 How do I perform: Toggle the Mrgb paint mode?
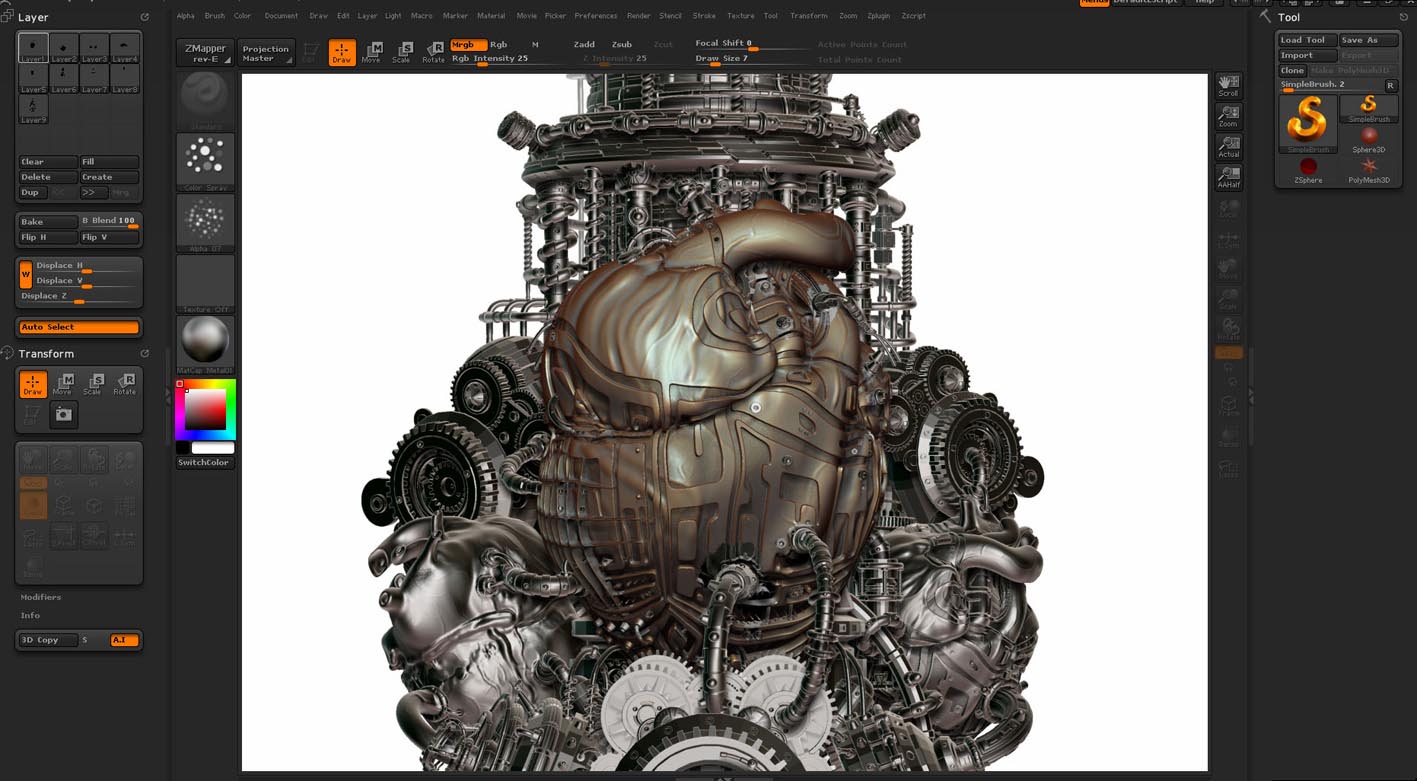[468, 45]
